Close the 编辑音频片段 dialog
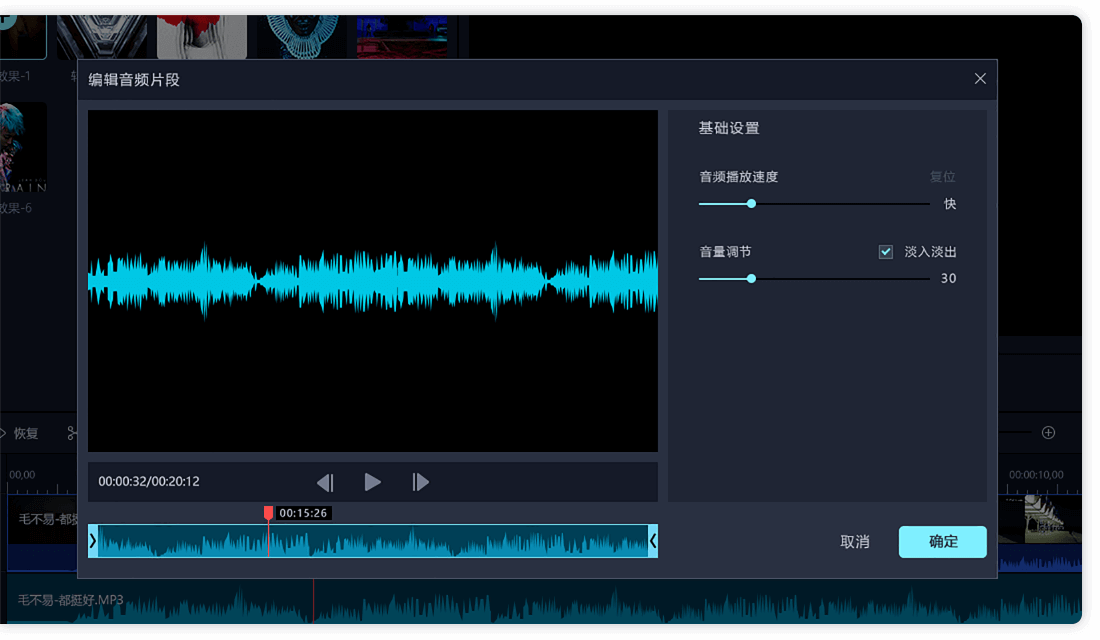This screenshot has height=640, width=1100. click(x=980, y=79)
